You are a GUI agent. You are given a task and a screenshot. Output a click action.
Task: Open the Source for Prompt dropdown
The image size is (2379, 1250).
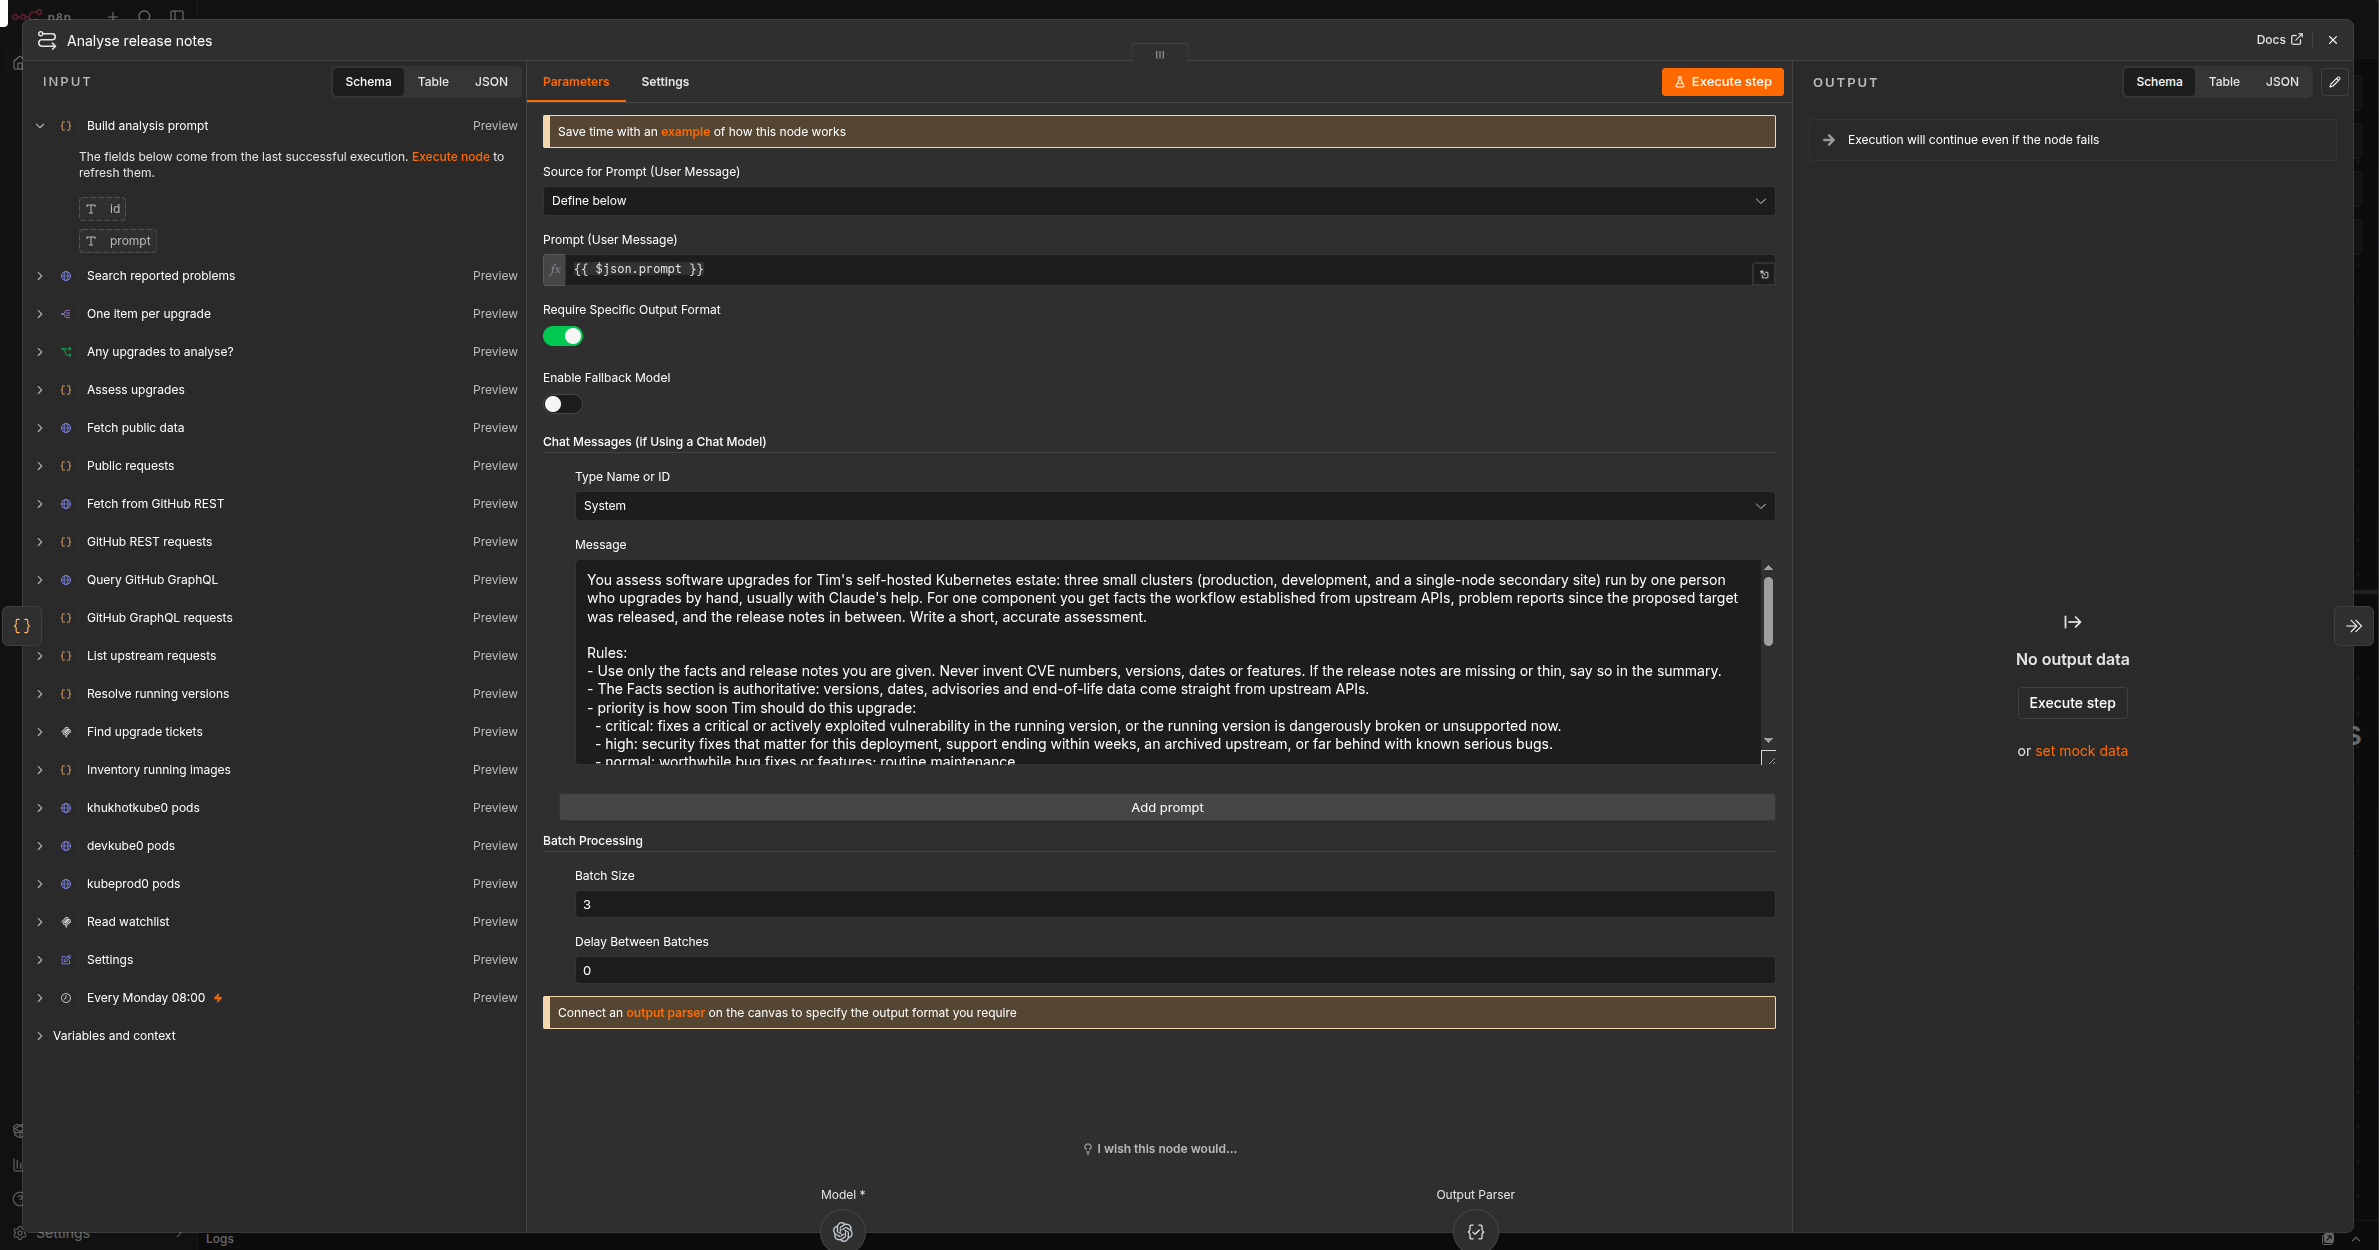coord(1159,201)
